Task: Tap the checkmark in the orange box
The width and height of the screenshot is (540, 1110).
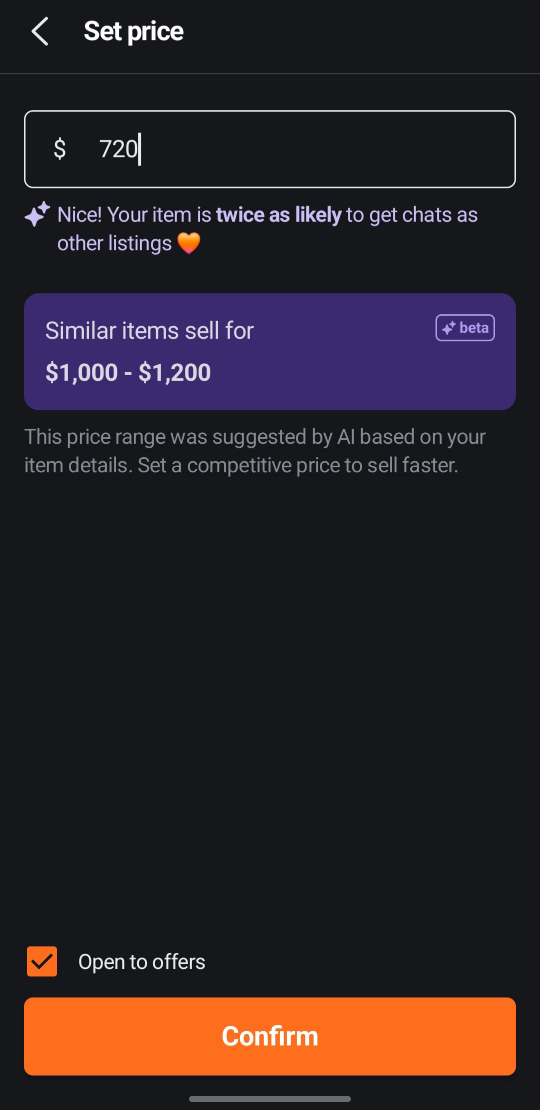Action: click(42, 961)
